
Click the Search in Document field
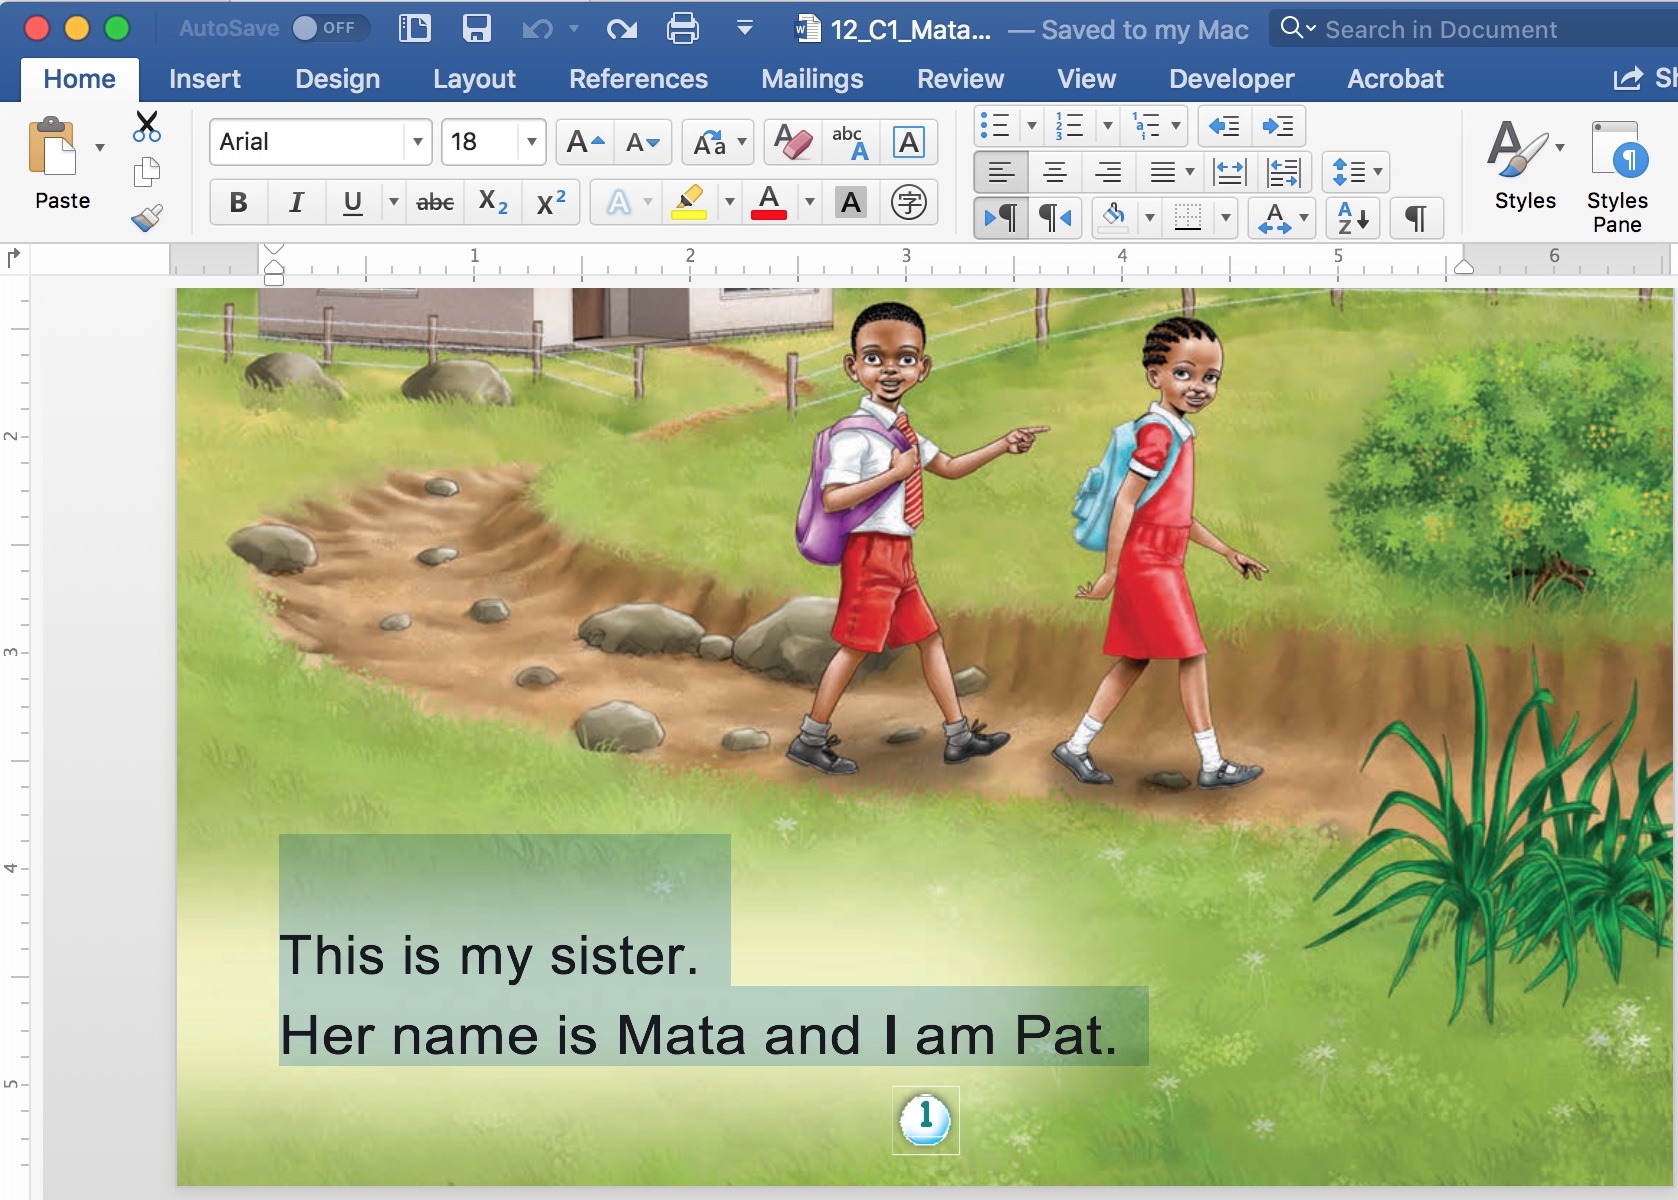tap(1474, 29)
